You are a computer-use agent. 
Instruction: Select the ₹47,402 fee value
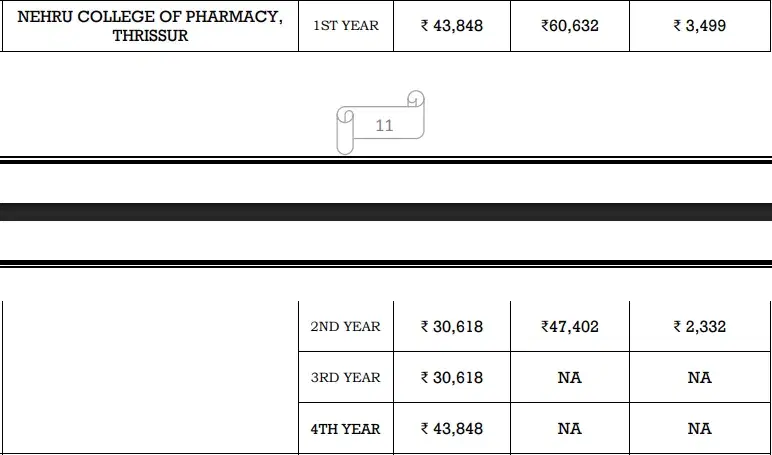click(570, 327)
